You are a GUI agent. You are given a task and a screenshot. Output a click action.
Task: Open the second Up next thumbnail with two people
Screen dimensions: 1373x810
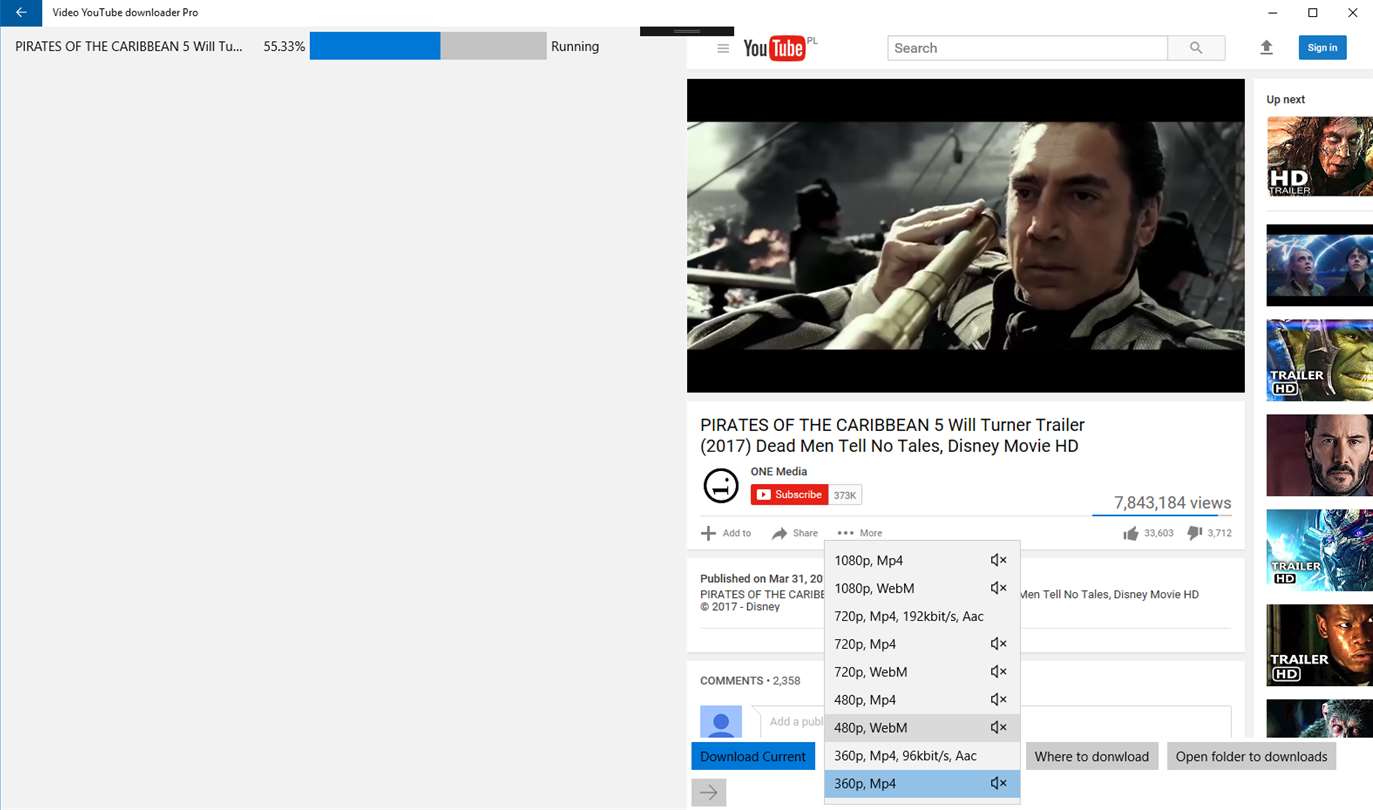click(1319, 265)
